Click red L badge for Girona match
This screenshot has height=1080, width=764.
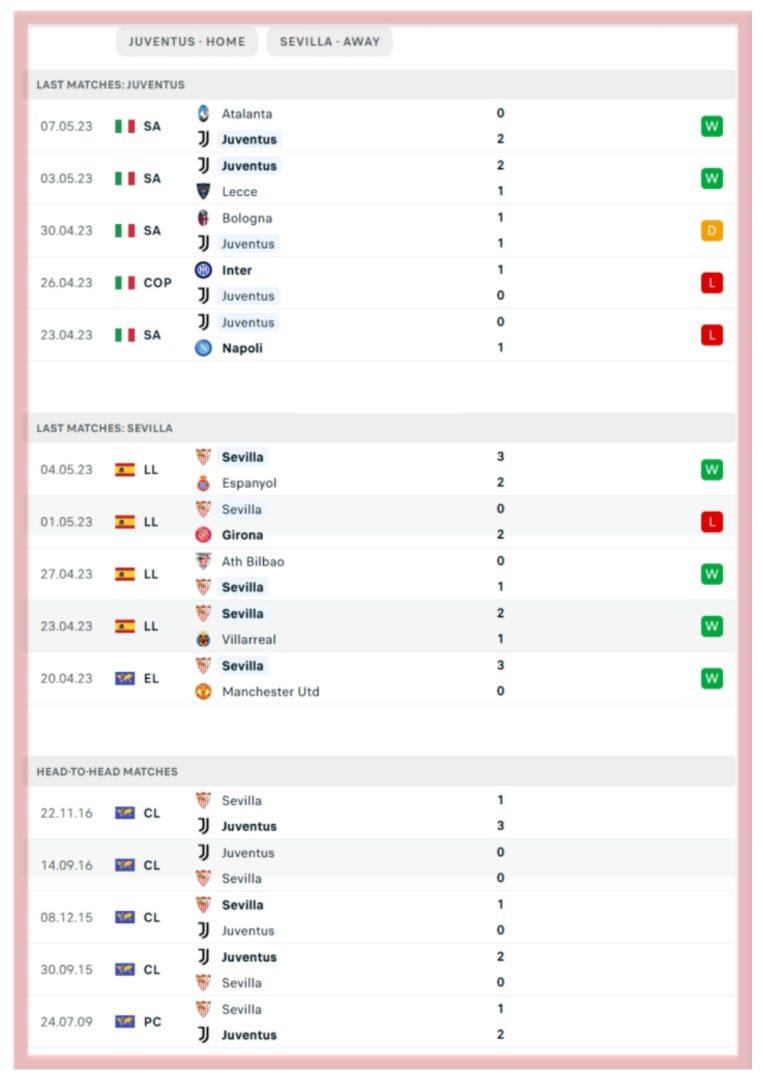[712, 522]
